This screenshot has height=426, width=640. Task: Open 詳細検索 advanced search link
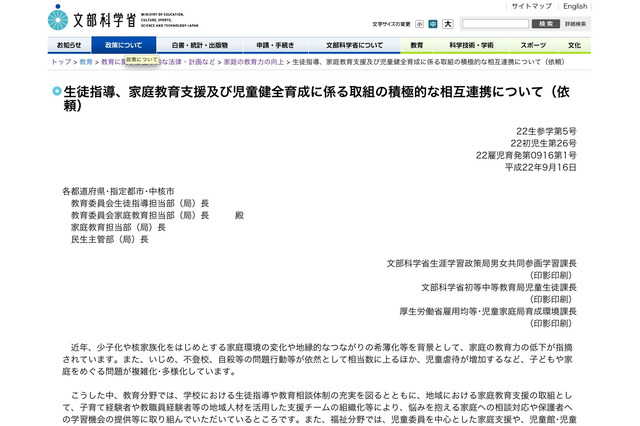(575, 24)
